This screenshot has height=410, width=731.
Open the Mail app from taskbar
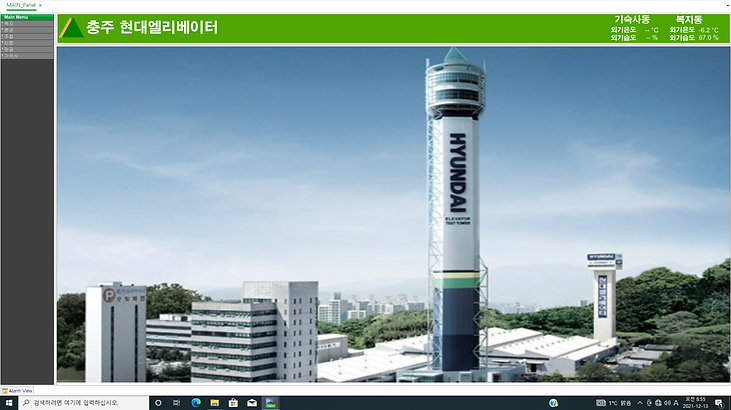tap(252, 403)
